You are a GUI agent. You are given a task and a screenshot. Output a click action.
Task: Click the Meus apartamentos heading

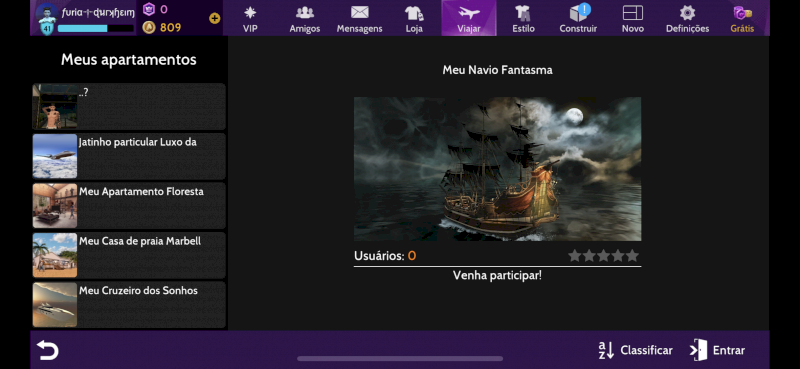tap(129, 60)
